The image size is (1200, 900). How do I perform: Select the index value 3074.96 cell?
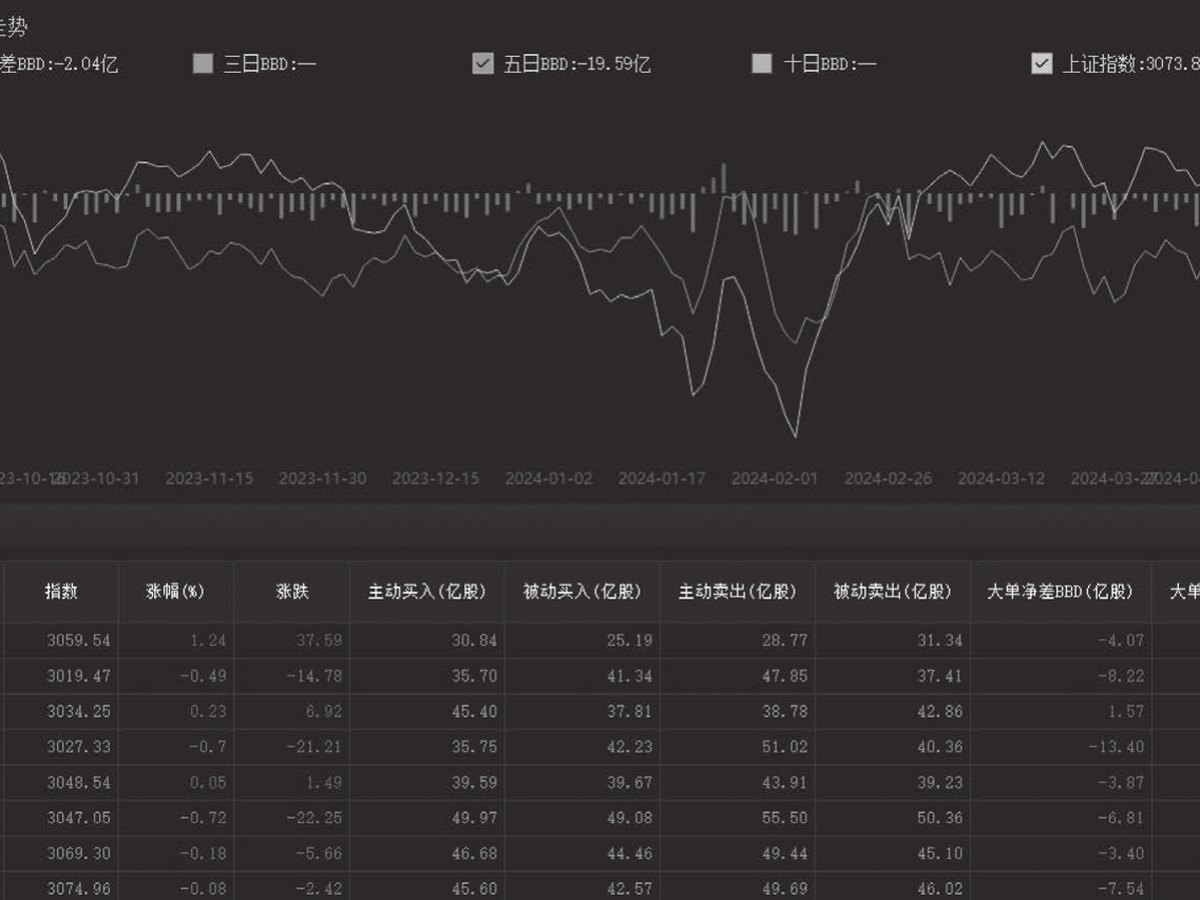coord(61,886)
